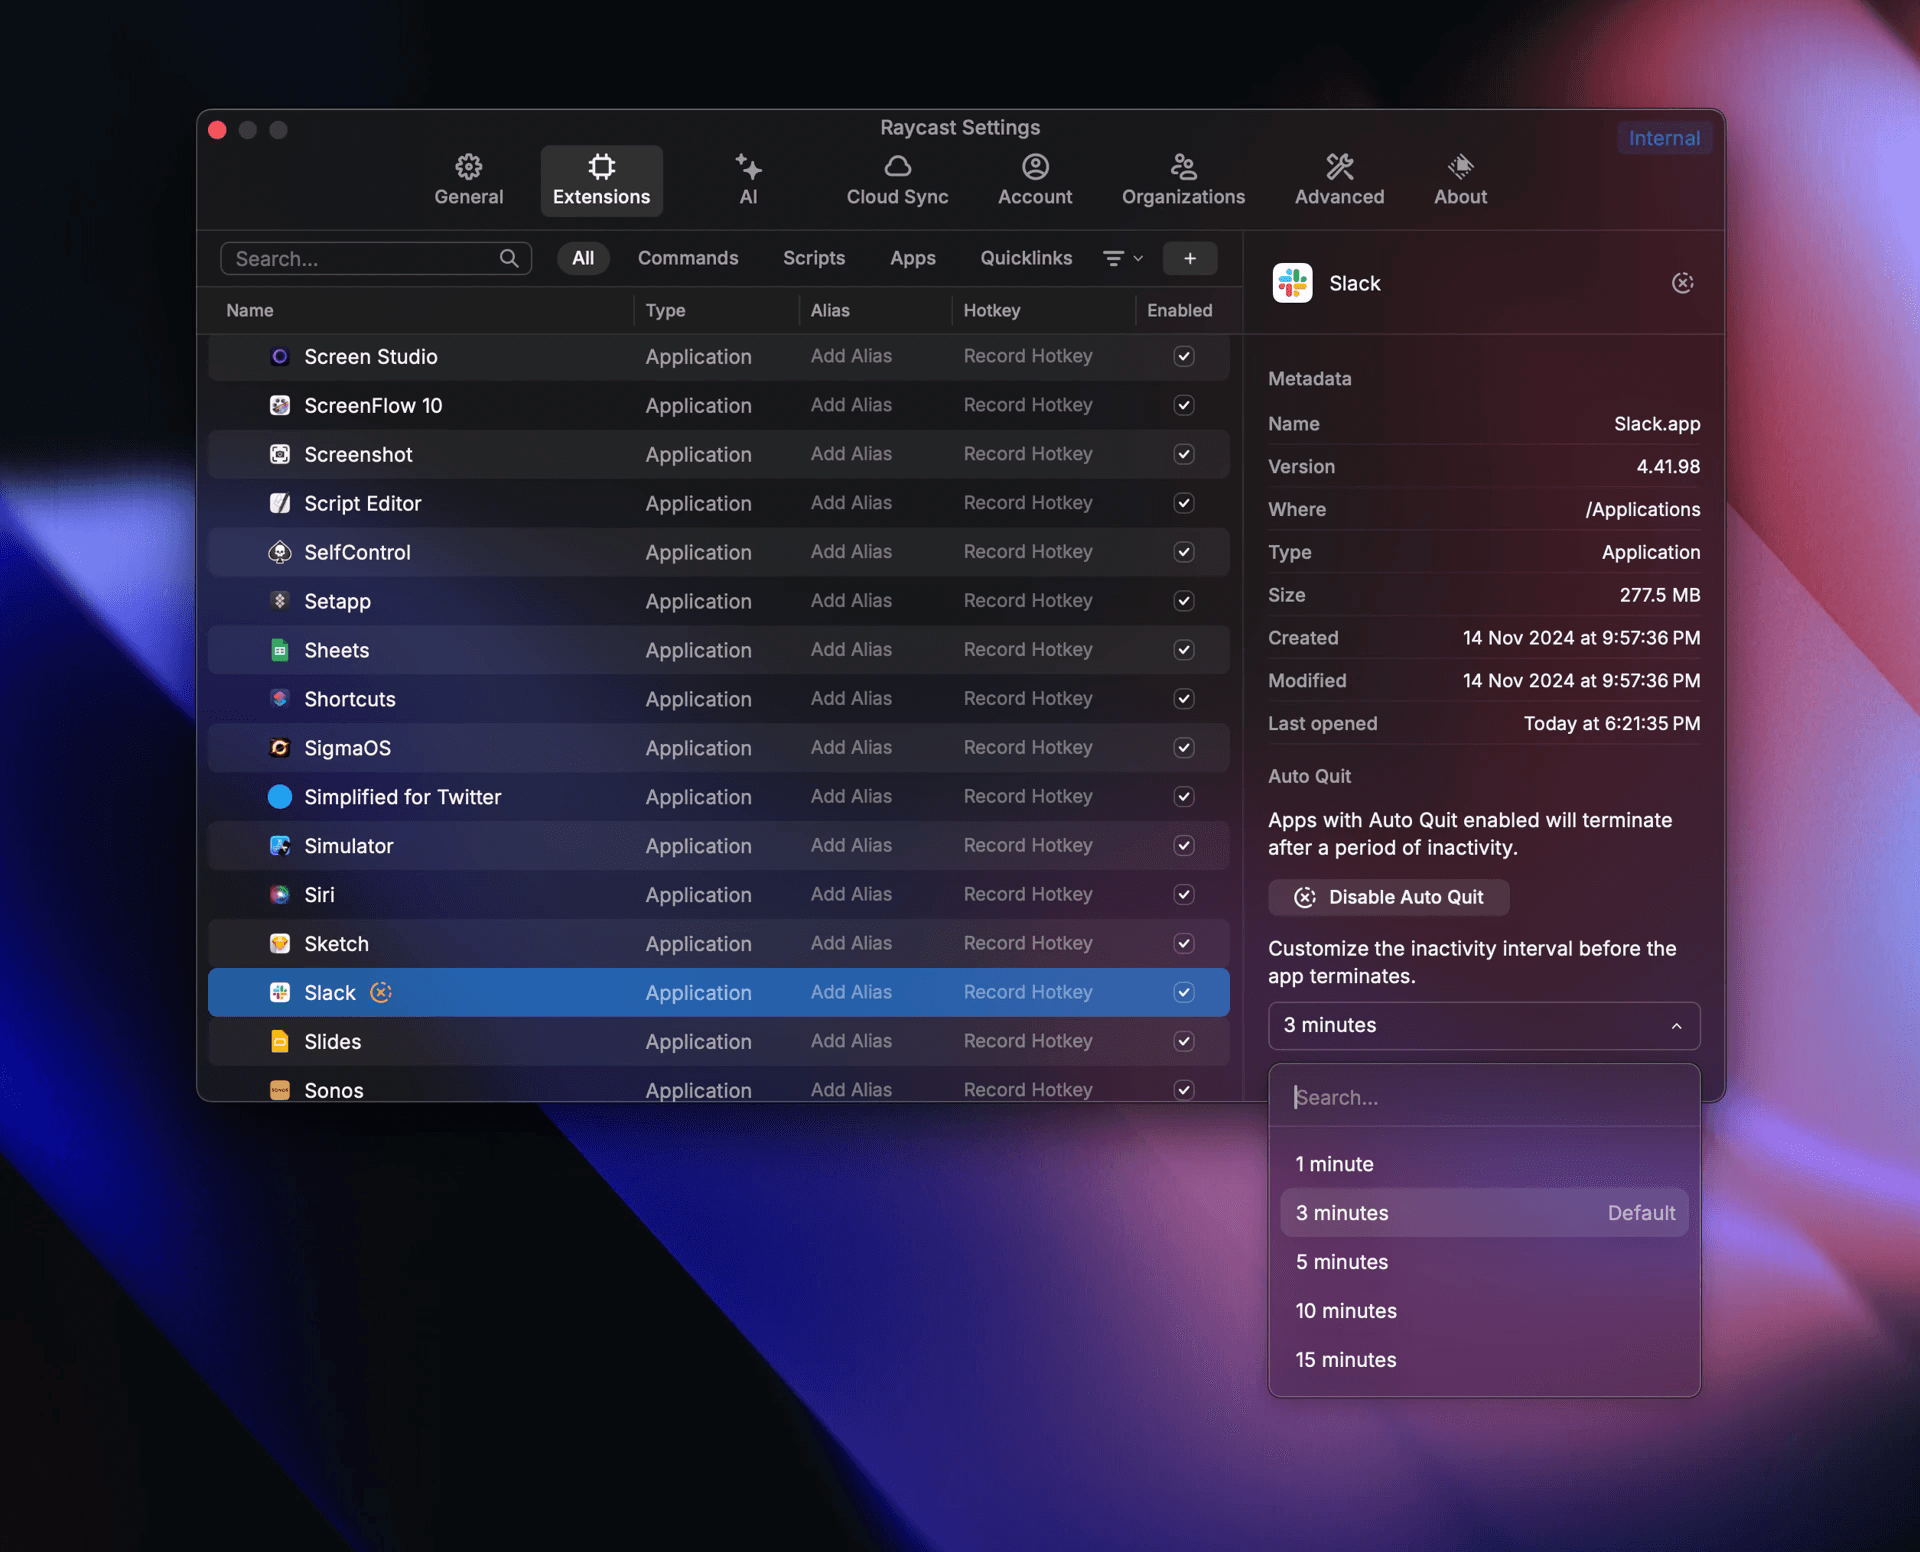Click the Disable Auto Quit button

tap(1388, 897)
